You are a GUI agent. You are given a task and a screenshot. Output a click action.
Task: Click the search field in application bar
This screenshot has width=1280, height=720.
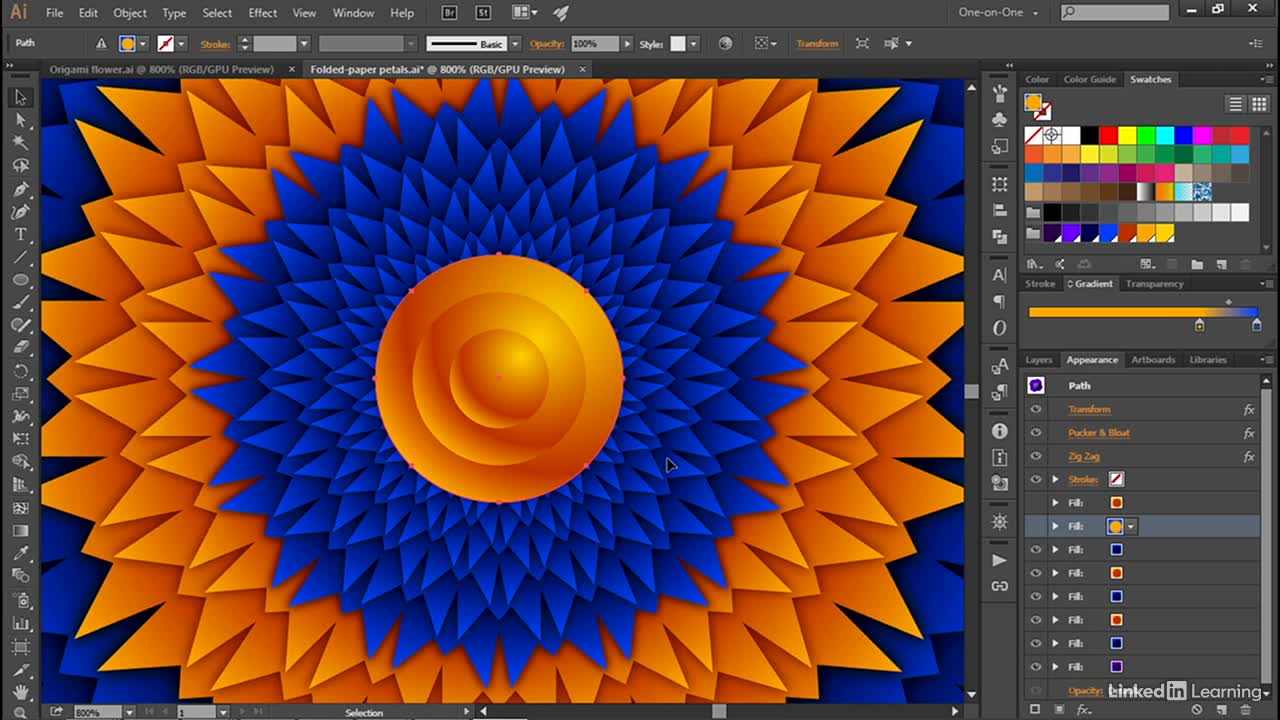(x=1114, y=13)
